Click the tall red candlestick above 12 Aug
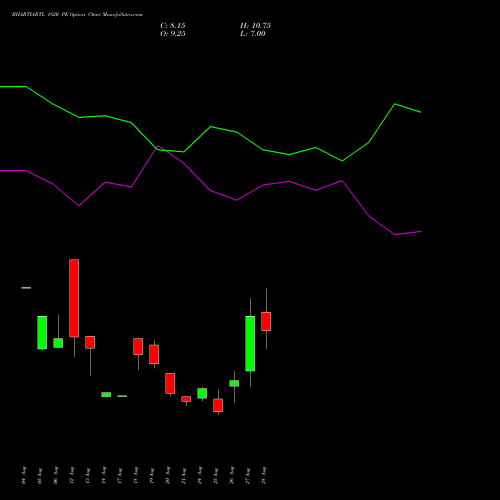Viewport: 500px width, 500px height. pos(74,298)
